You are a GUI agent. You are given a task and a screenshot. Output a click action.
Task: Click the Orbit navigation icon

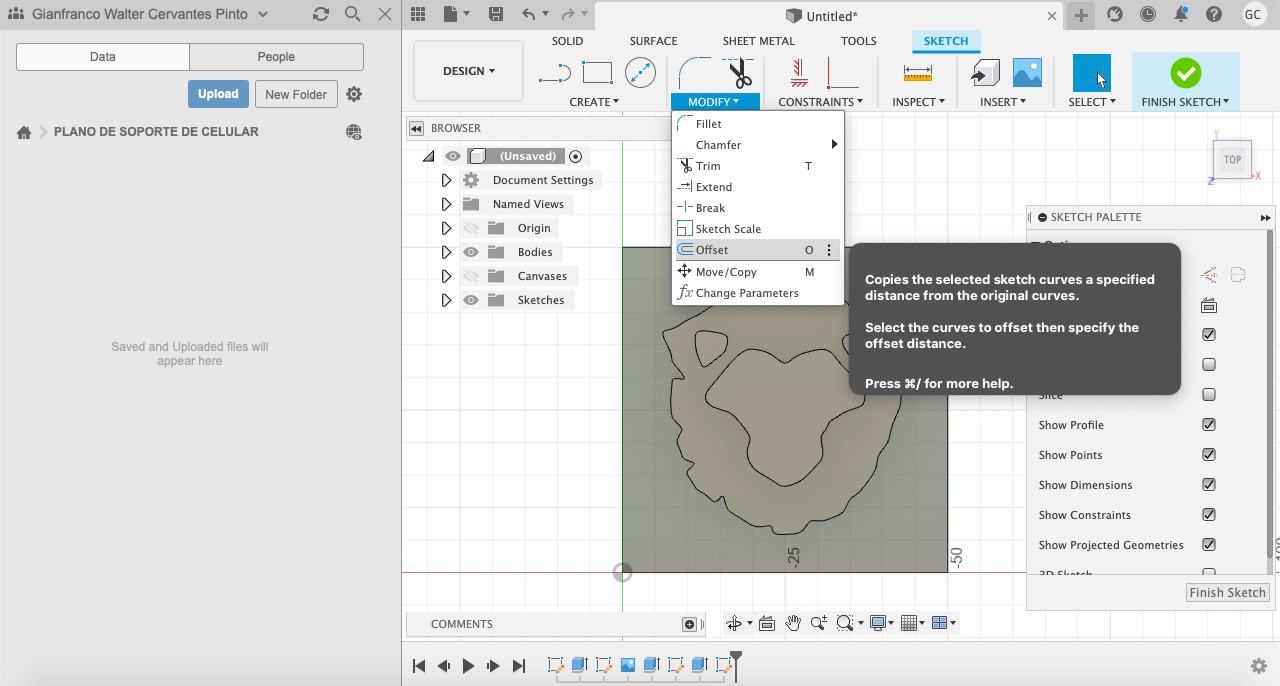click(733, 623)
